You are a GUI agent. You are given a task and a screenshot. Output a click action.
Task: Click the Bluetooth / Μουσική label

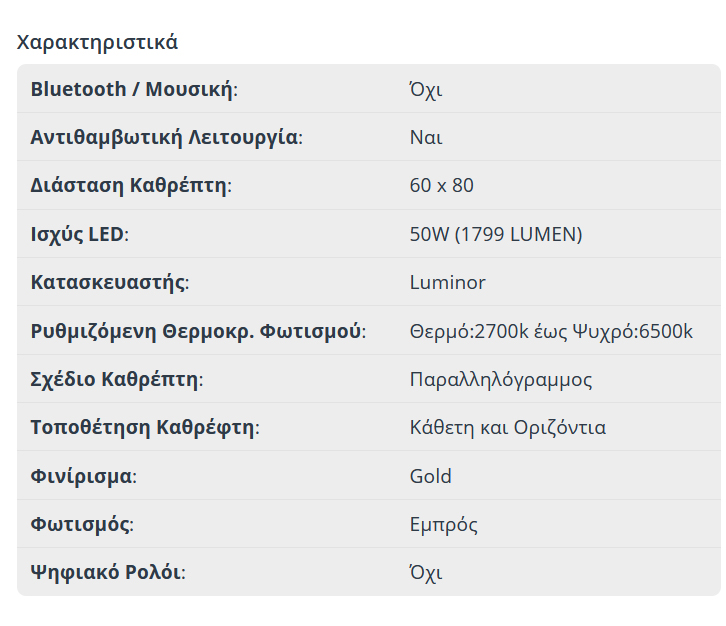(x=134, y=89)
